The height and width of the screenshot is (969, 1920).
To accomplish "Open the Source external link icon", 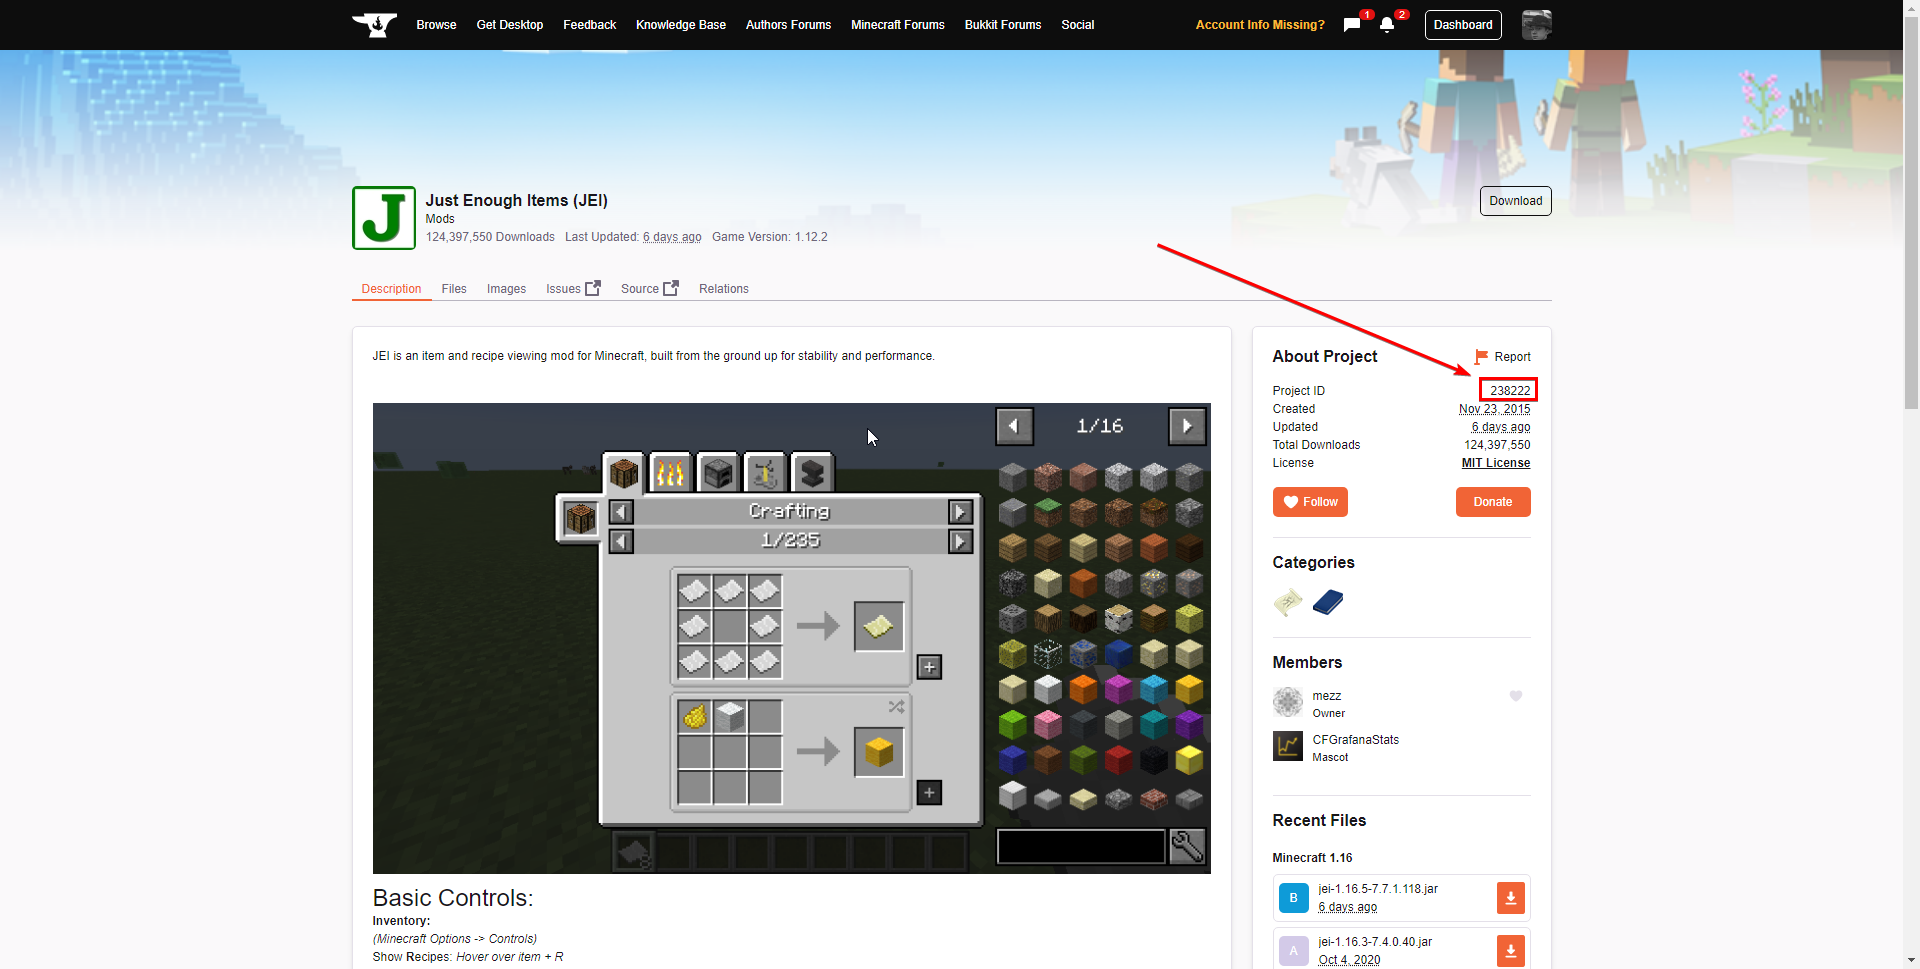I will coord(671,288).
